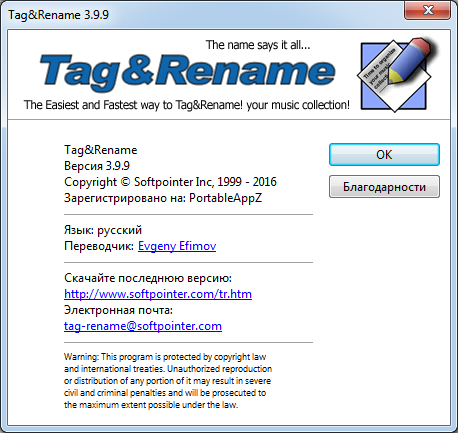Click 'The Easiest and Fastest way' tagline
458x433 pixels.
[x=187, y=105]
